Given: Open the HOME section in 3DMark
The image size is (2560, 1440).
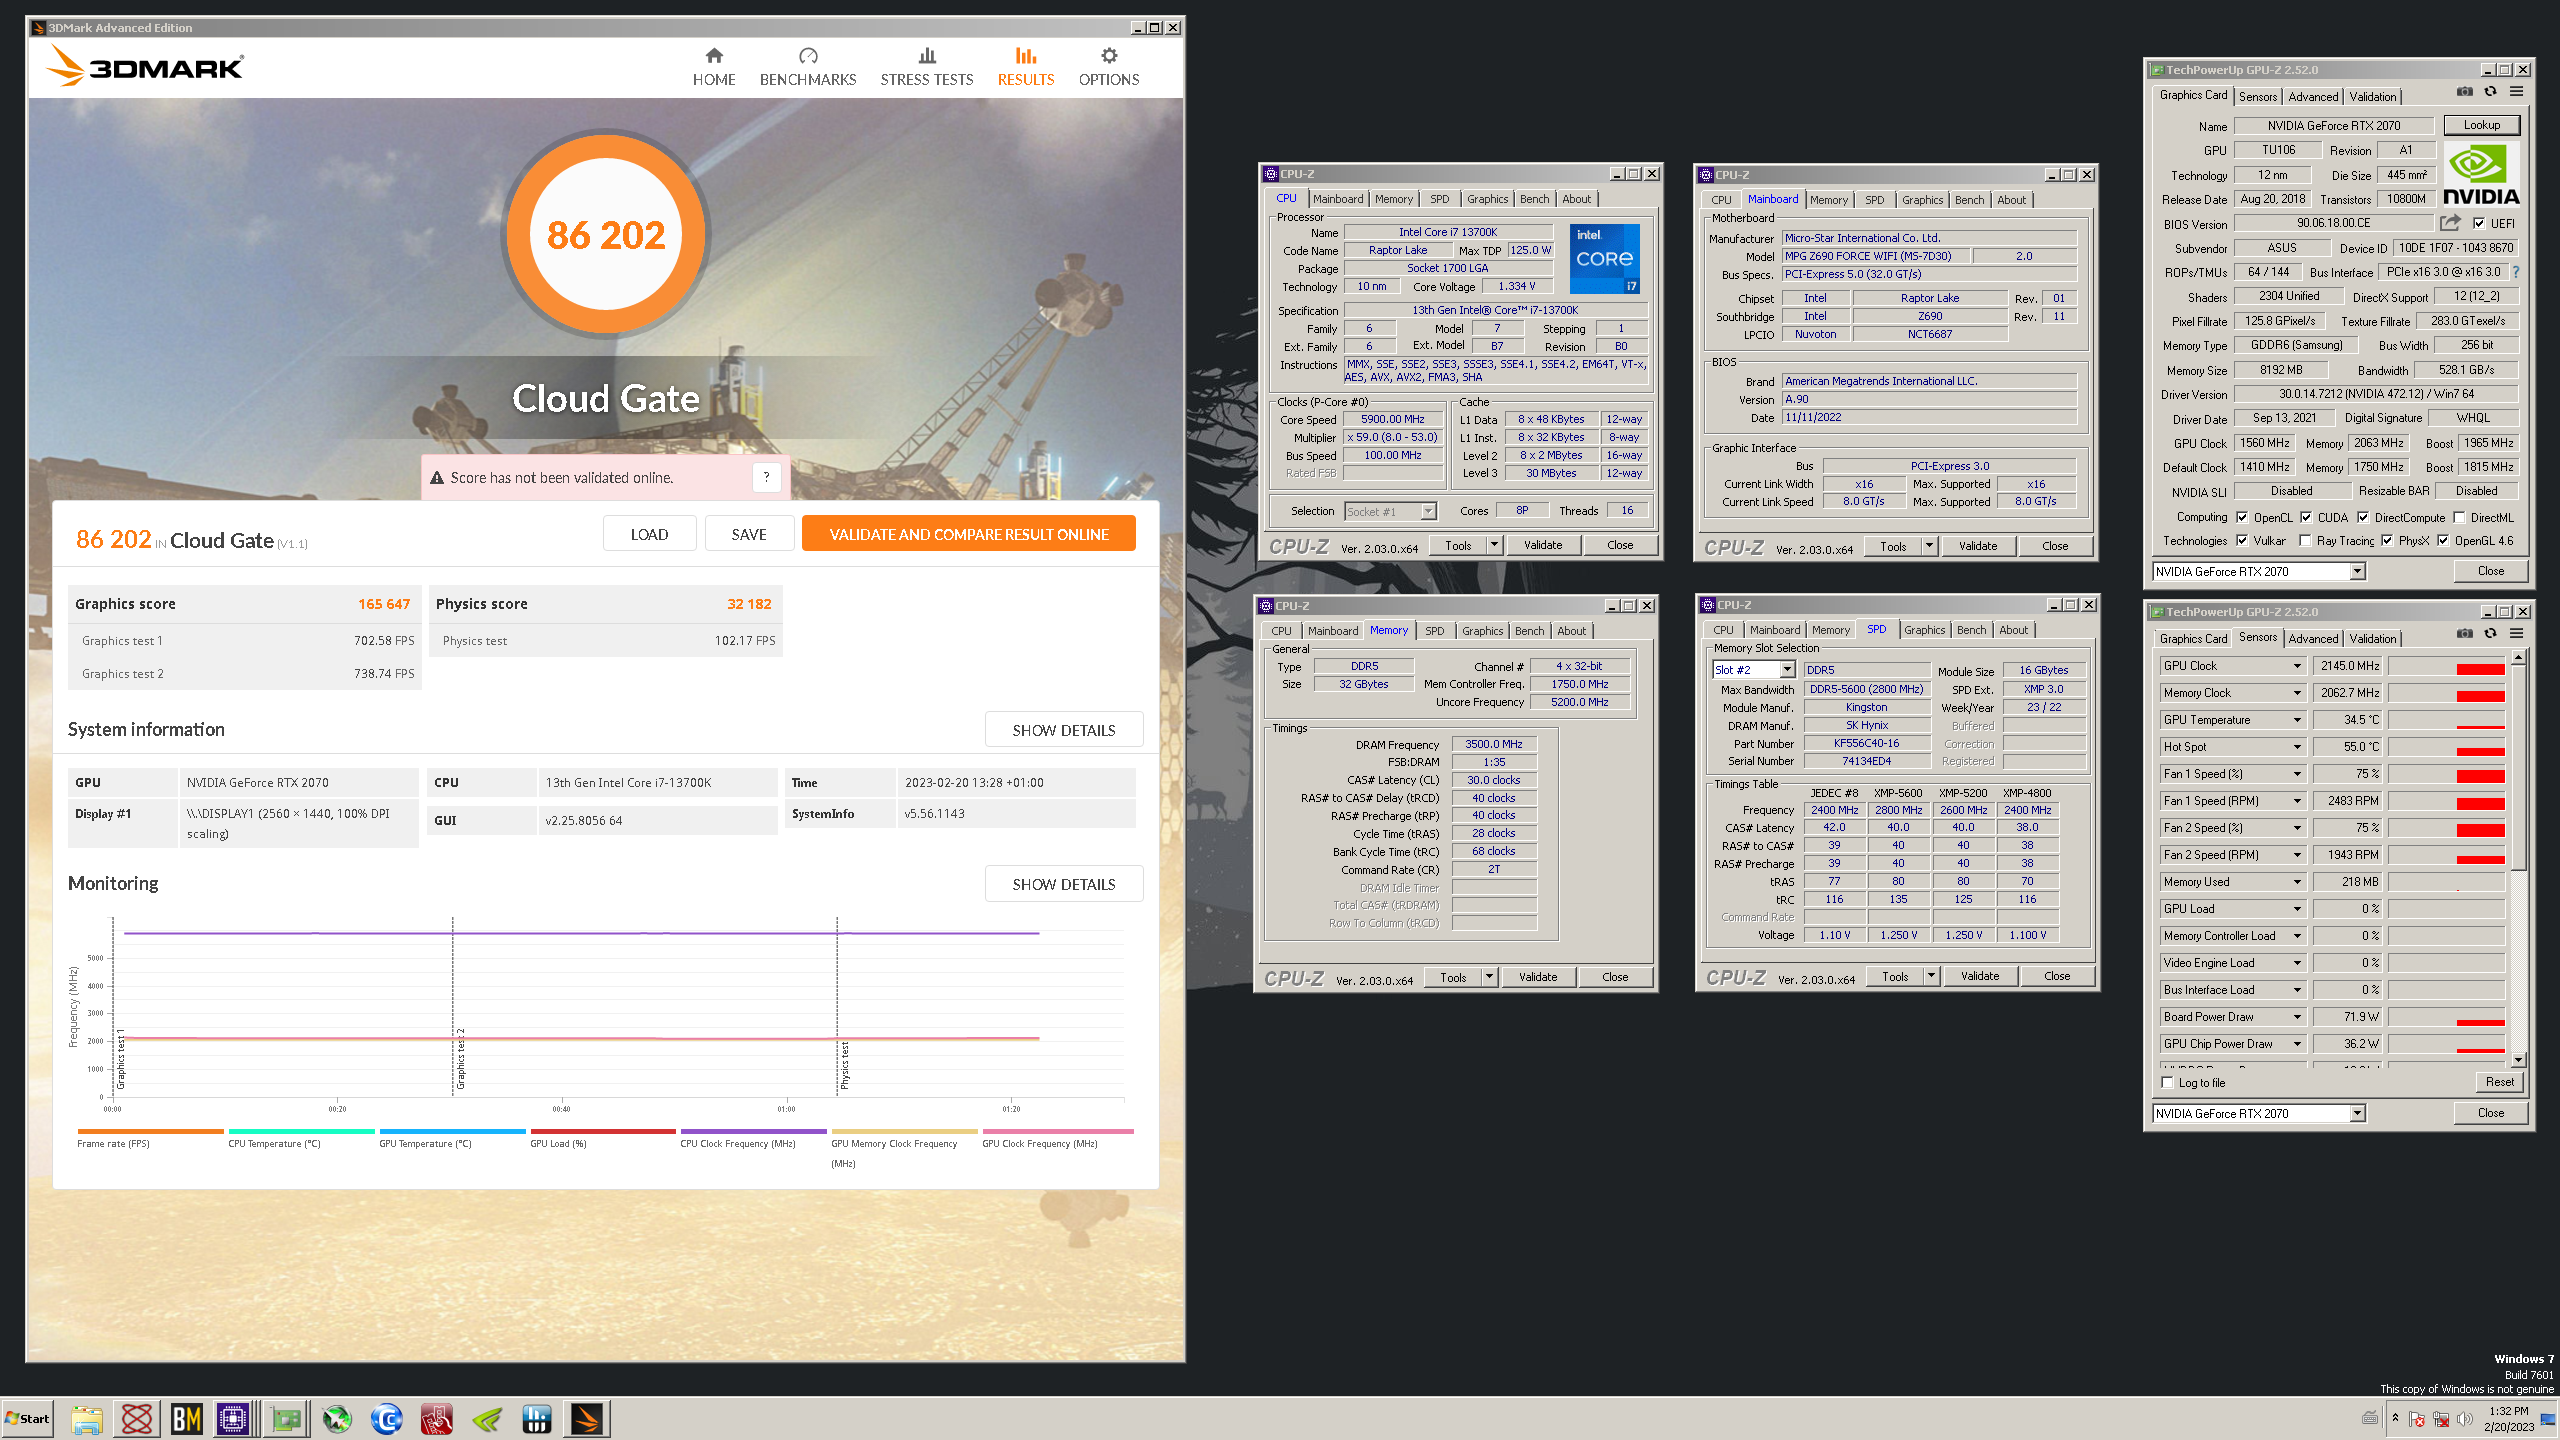Looking at the screenshot, I should [x=713, y=67].
